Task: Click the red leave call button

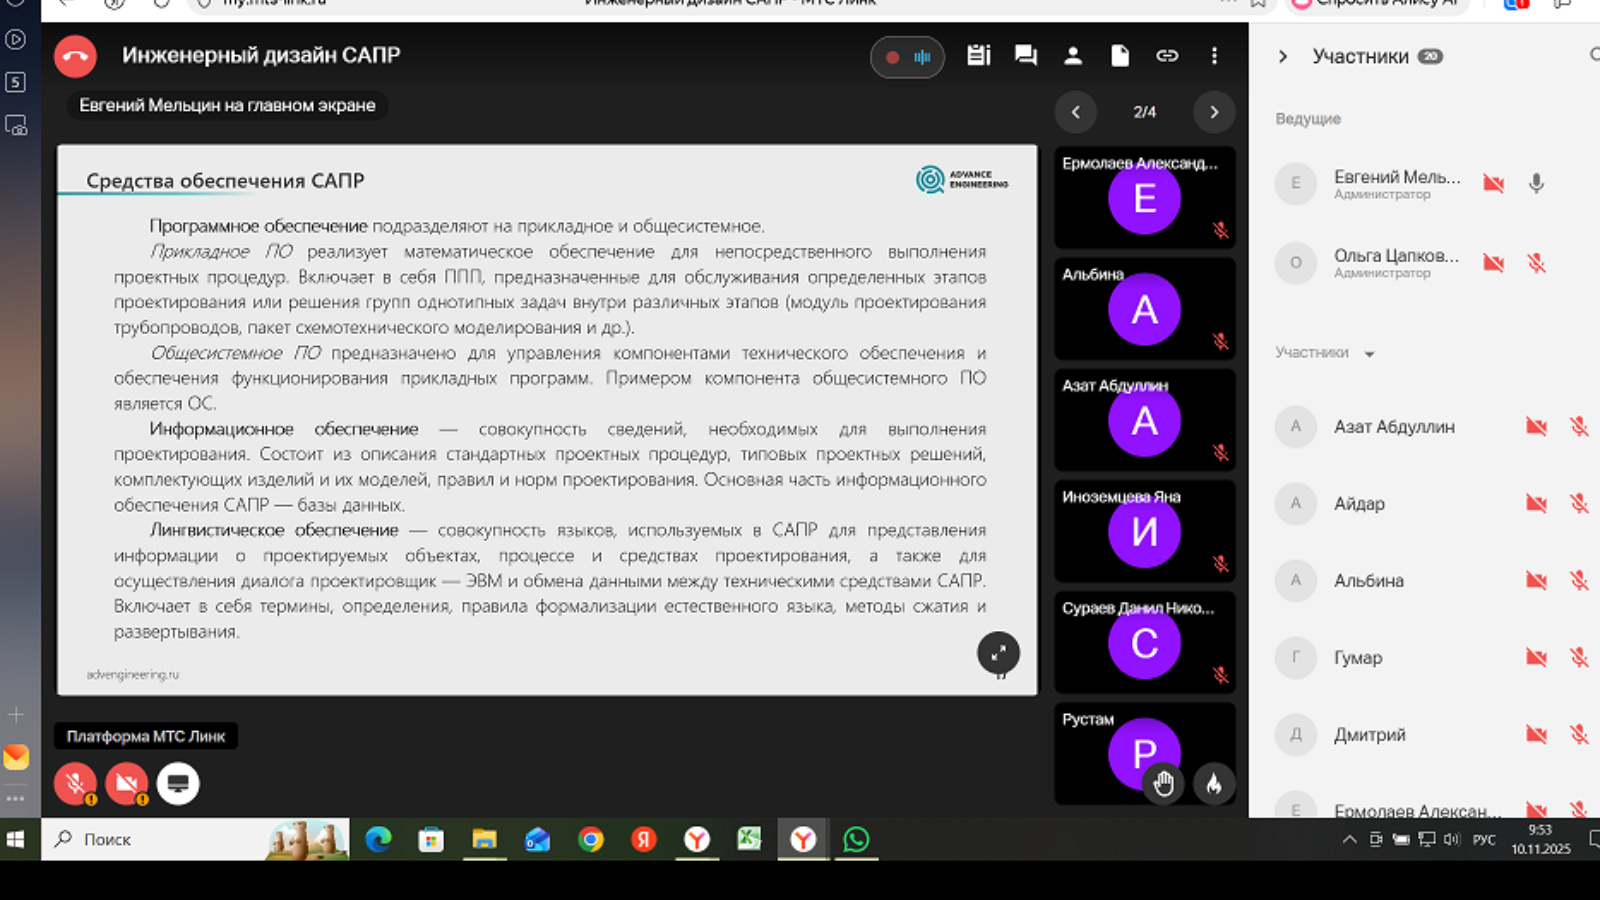Action: [75, 57]
